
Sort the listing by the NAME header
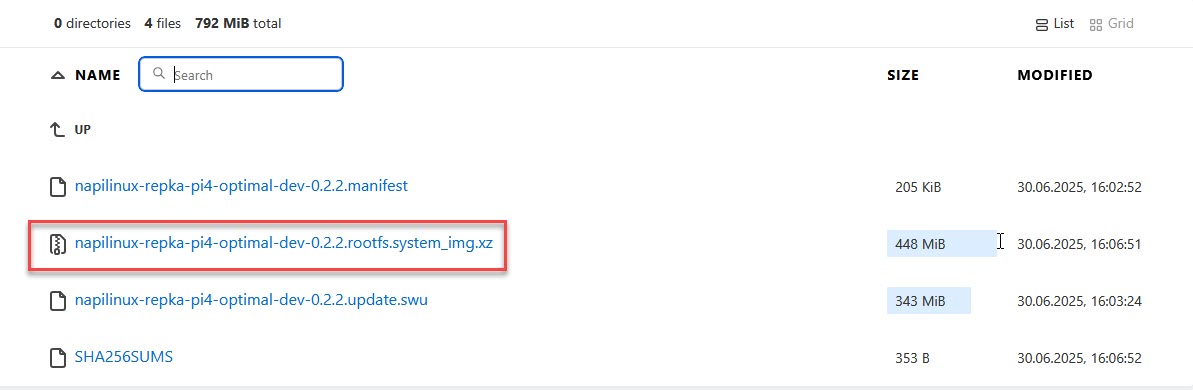(x=98, y=75)
